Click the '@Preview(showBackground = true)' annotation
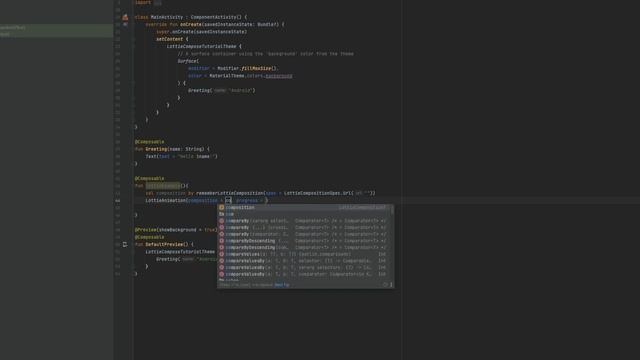Image resolution: width=640 pixels, height=360 pixels. click(x=176, y=230)
